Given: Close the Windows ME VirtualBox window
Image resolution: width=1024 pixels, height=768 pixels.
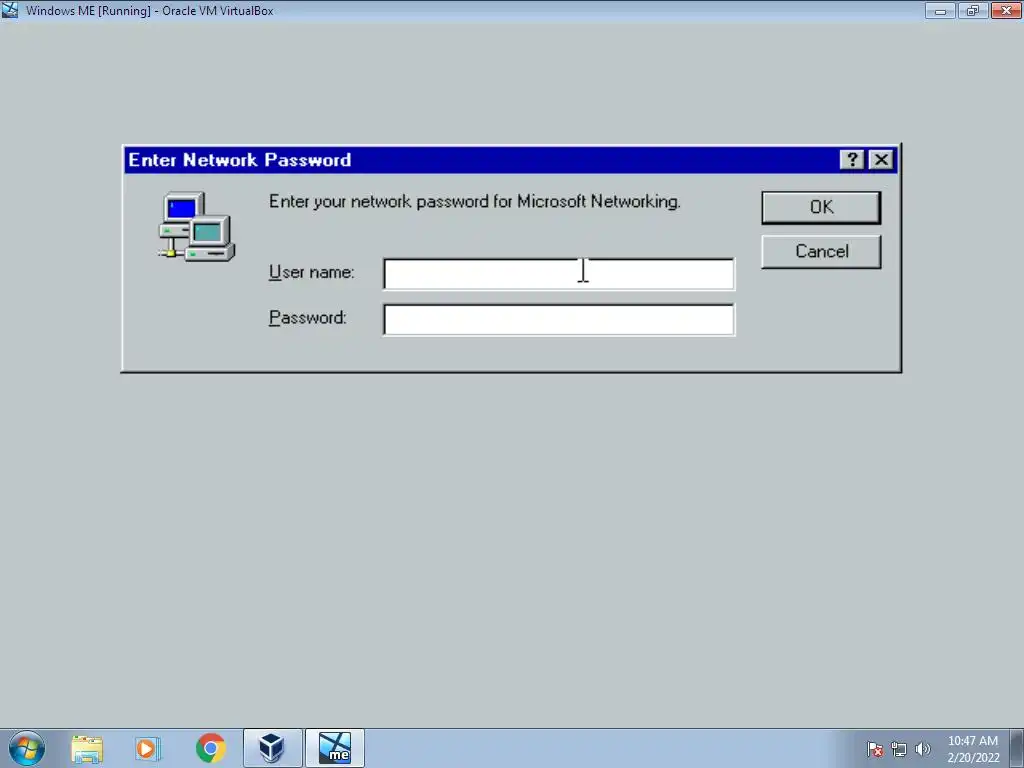Looking at the screenshot, I should 1006,10.
